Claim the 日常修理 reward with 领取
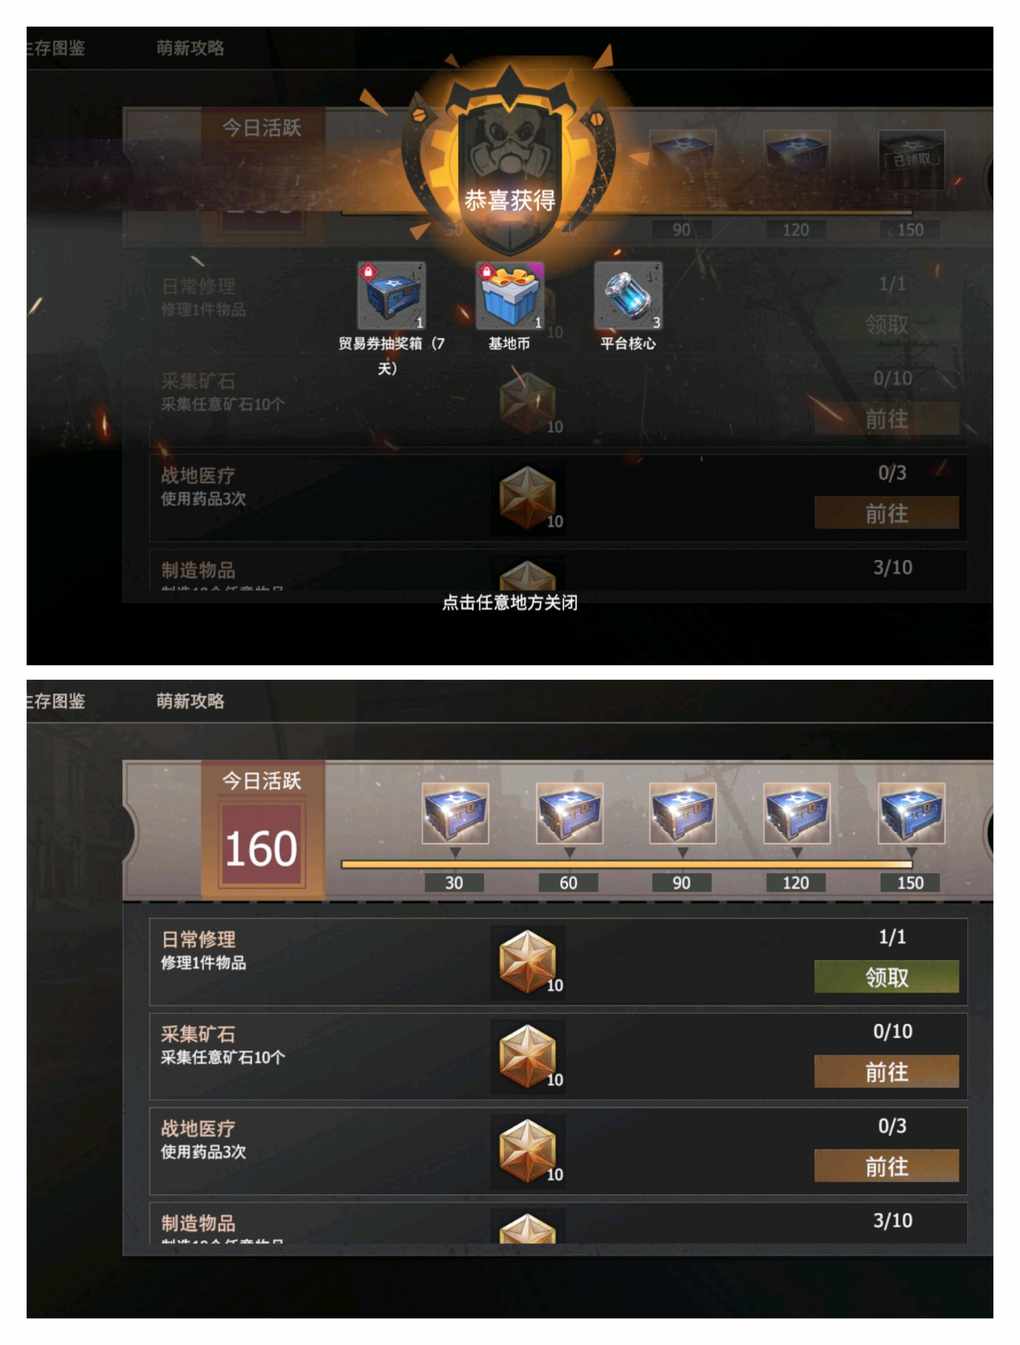Viewport: 1020px width, 1345px height. click(x=887, y=977)
